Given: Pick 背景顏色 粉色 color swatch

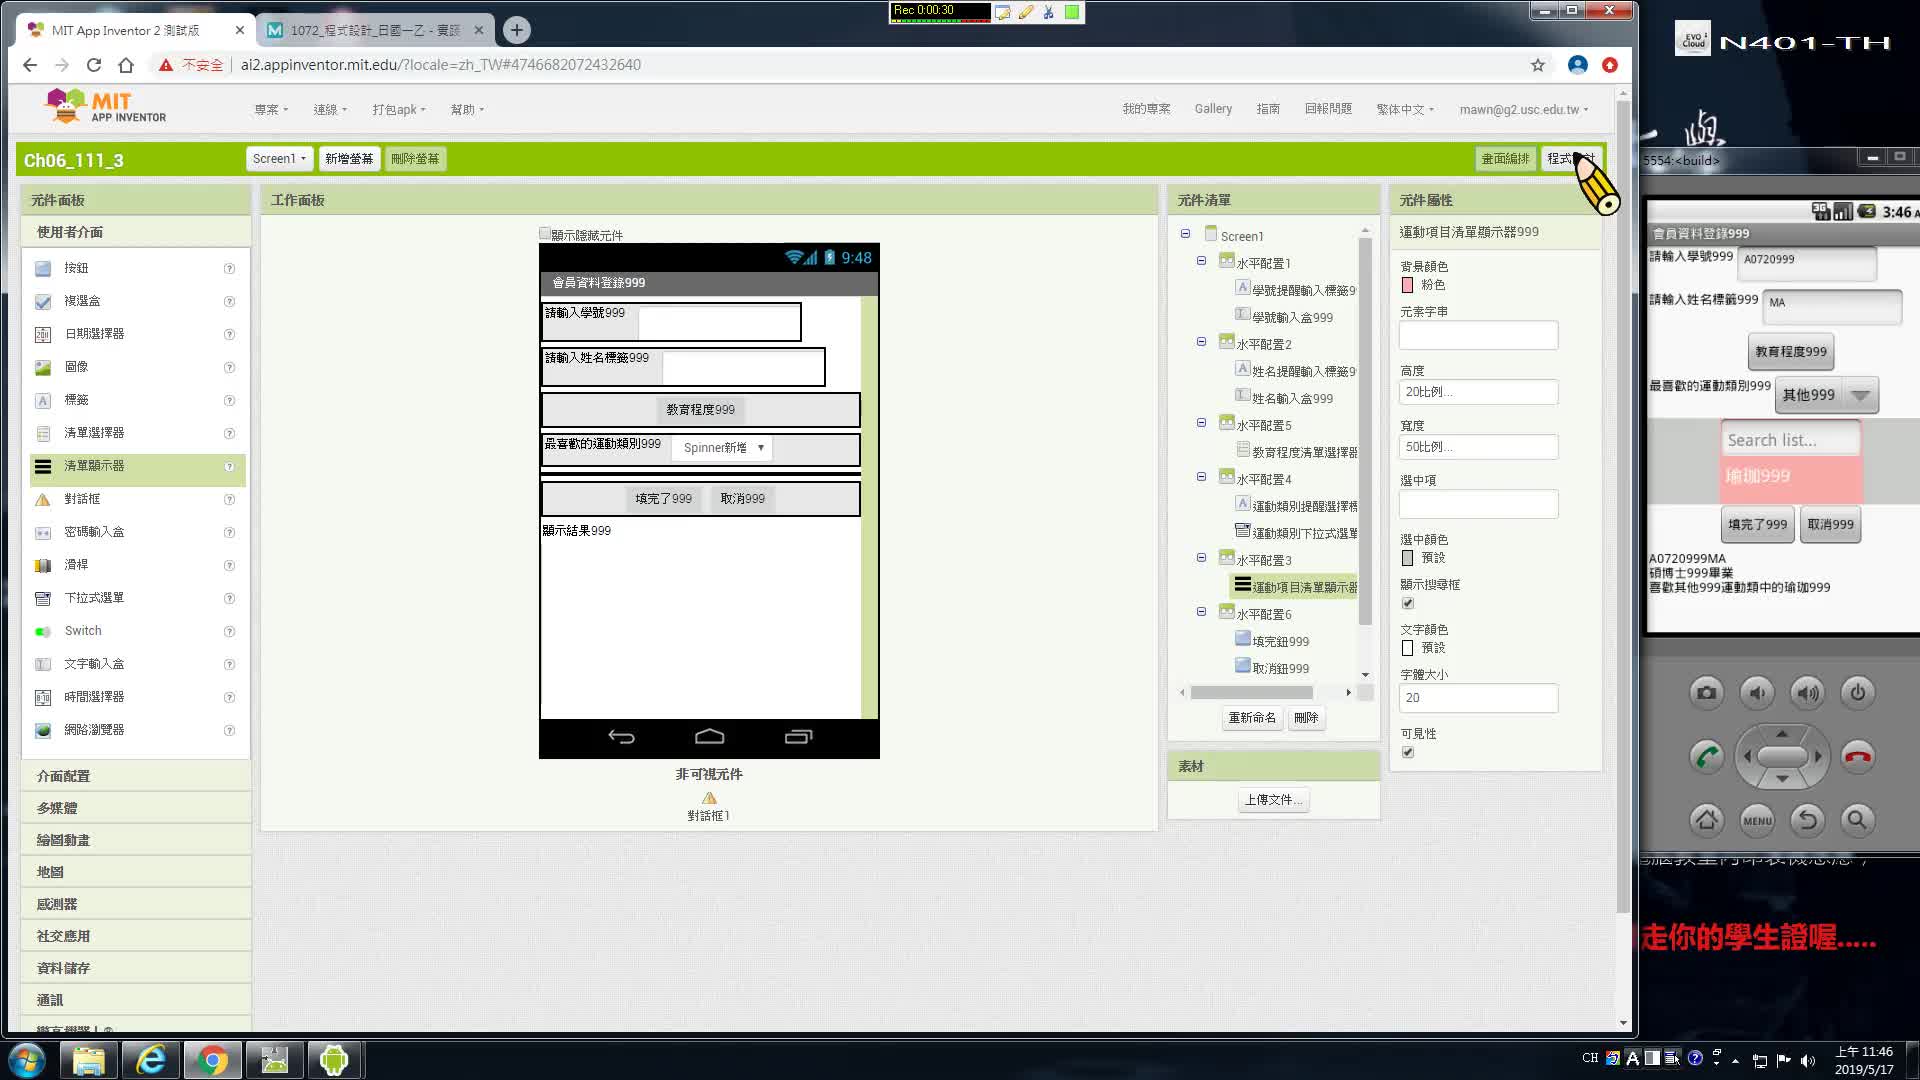Looking at the screenshot, I should click(x=1408, y=285).
